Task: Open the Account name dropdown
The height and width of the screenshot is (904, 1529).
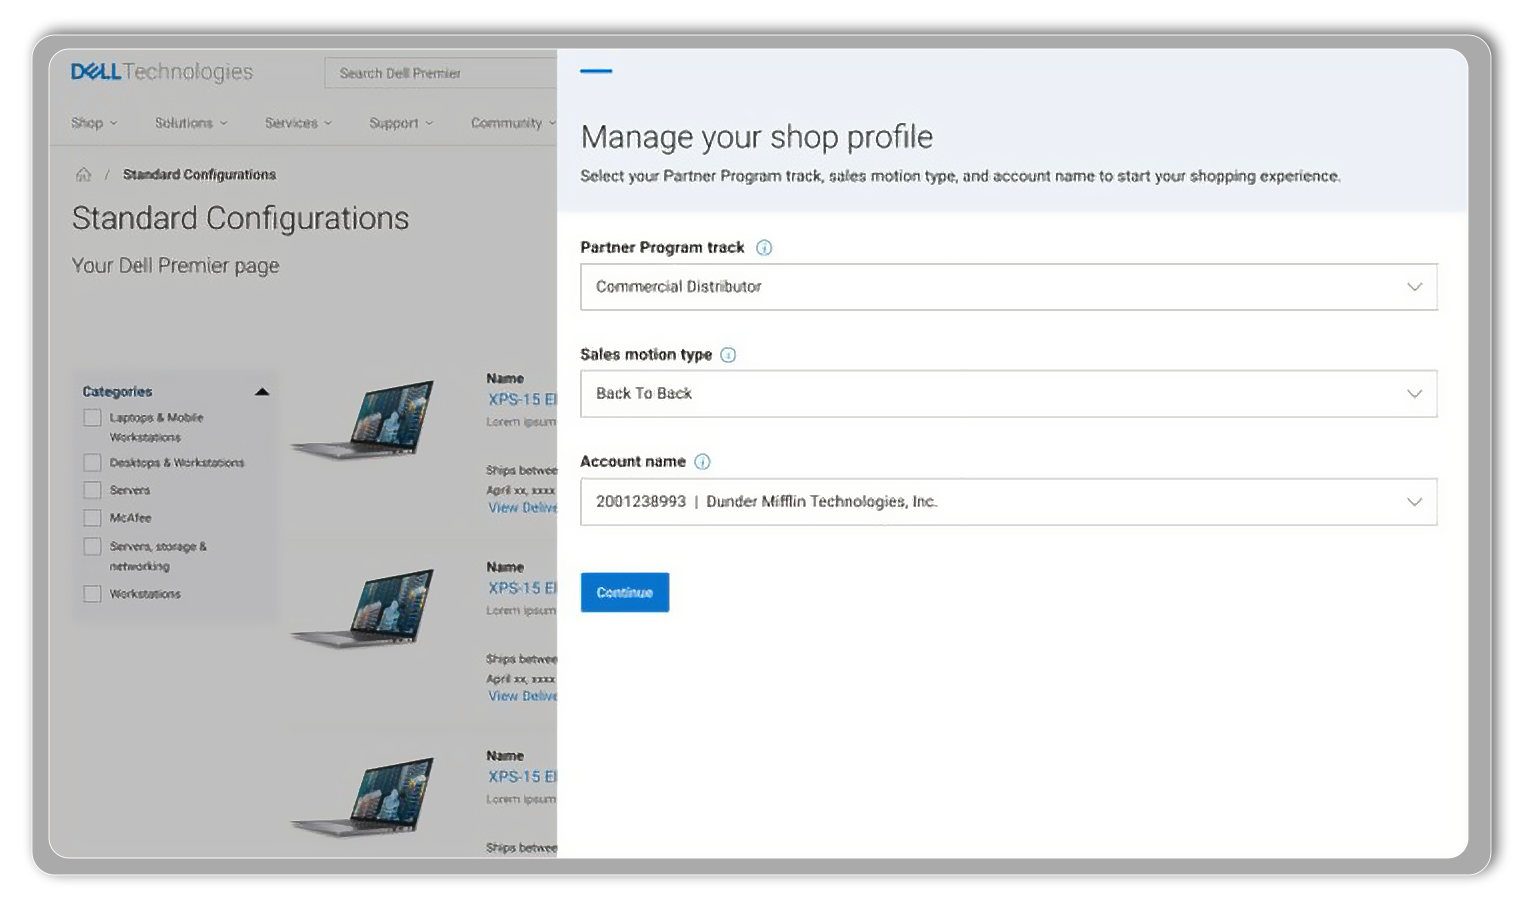Action: 1008,502
